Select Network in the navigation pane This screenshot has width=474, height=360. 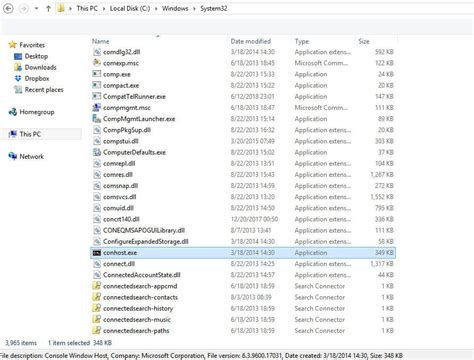click(32, 156)
